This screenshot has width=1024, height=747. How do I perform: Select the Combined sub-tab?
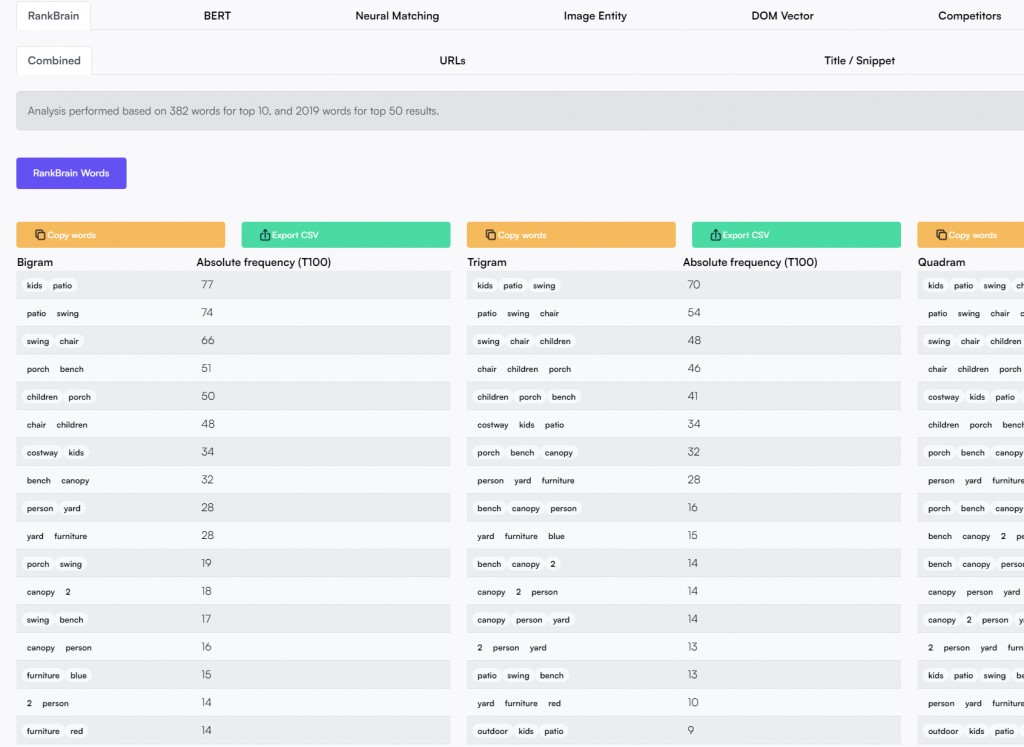[x=54, y=61]
